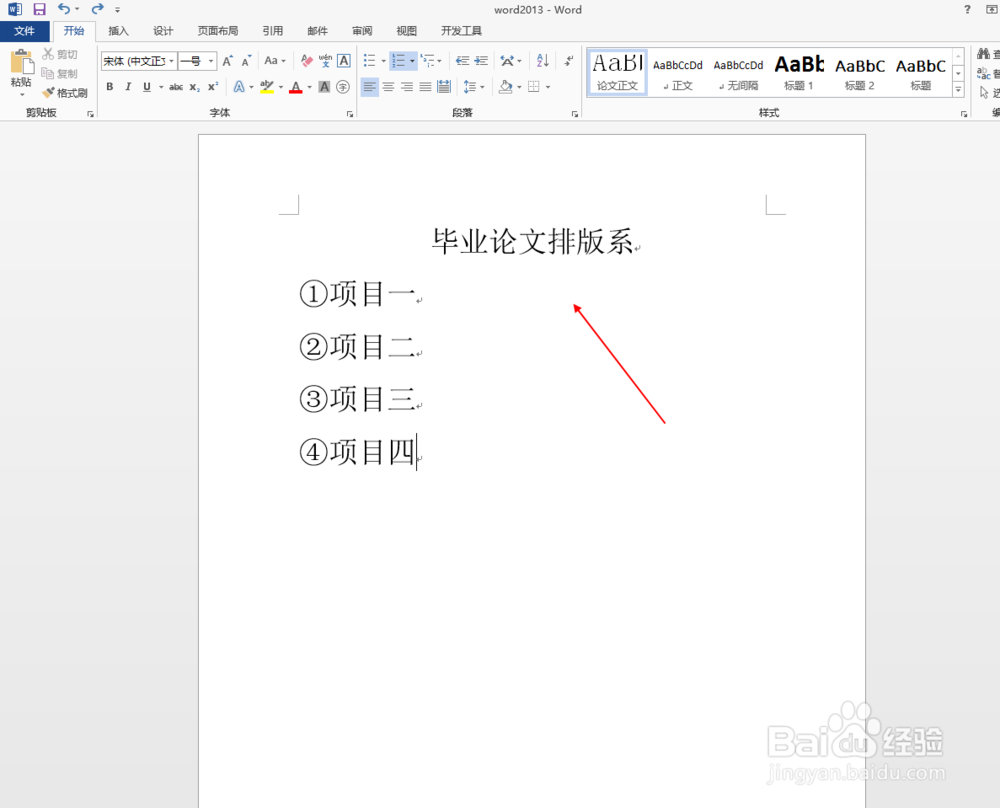This screenshot has height=808, width=1000.
Task: Select the 论文正文 style
Action: coord(617,70)
